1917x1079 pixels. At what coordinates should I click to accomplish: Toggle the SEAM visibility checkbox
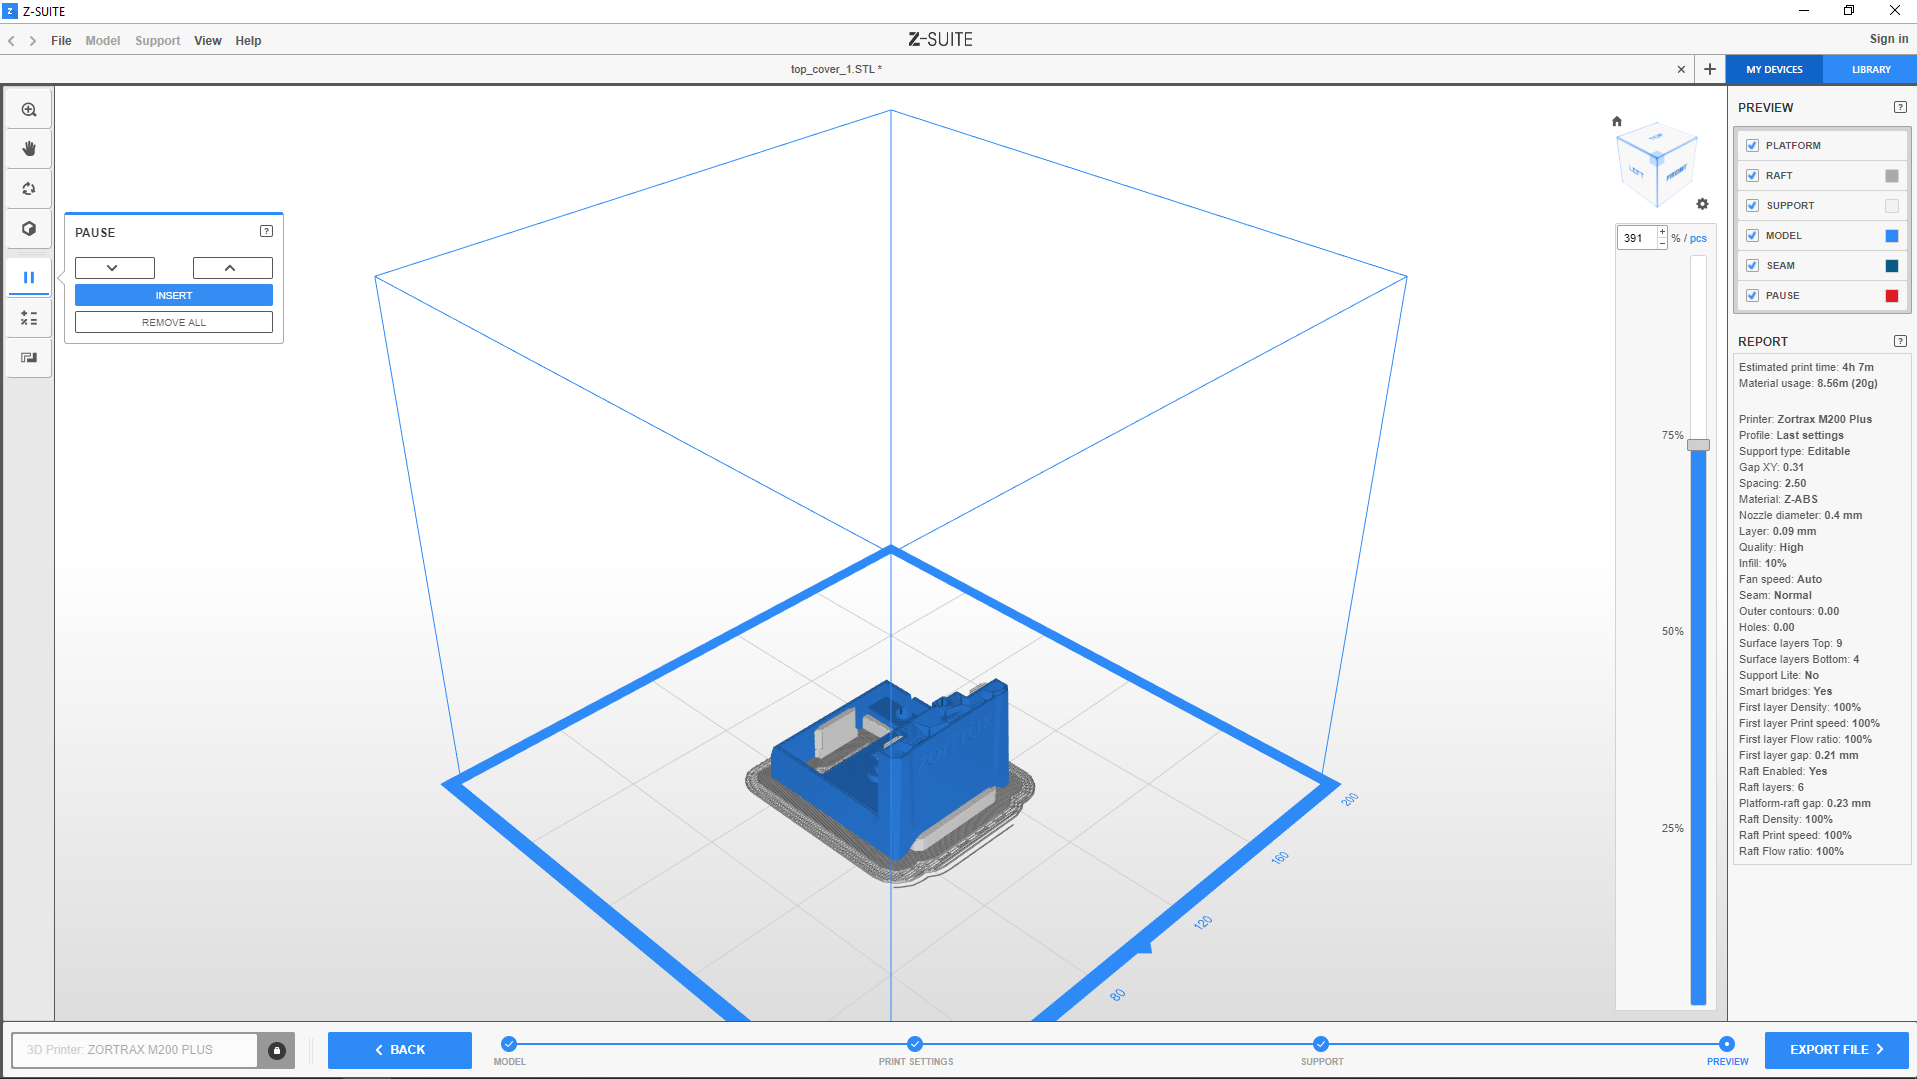[x=1752, y=265]
